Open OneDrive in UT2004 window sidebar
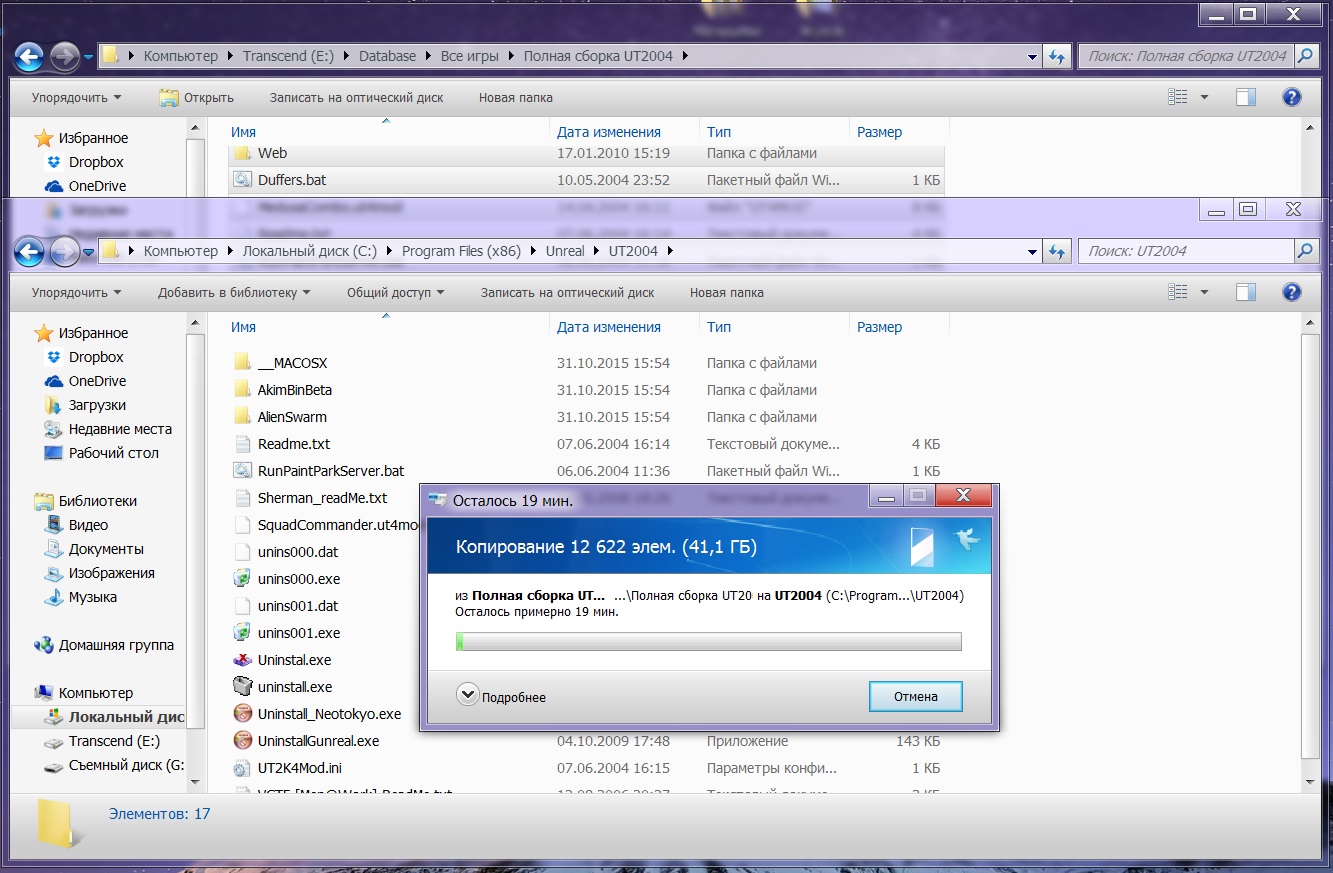This screenshot has width=1333, height=873. click(97, 381)
